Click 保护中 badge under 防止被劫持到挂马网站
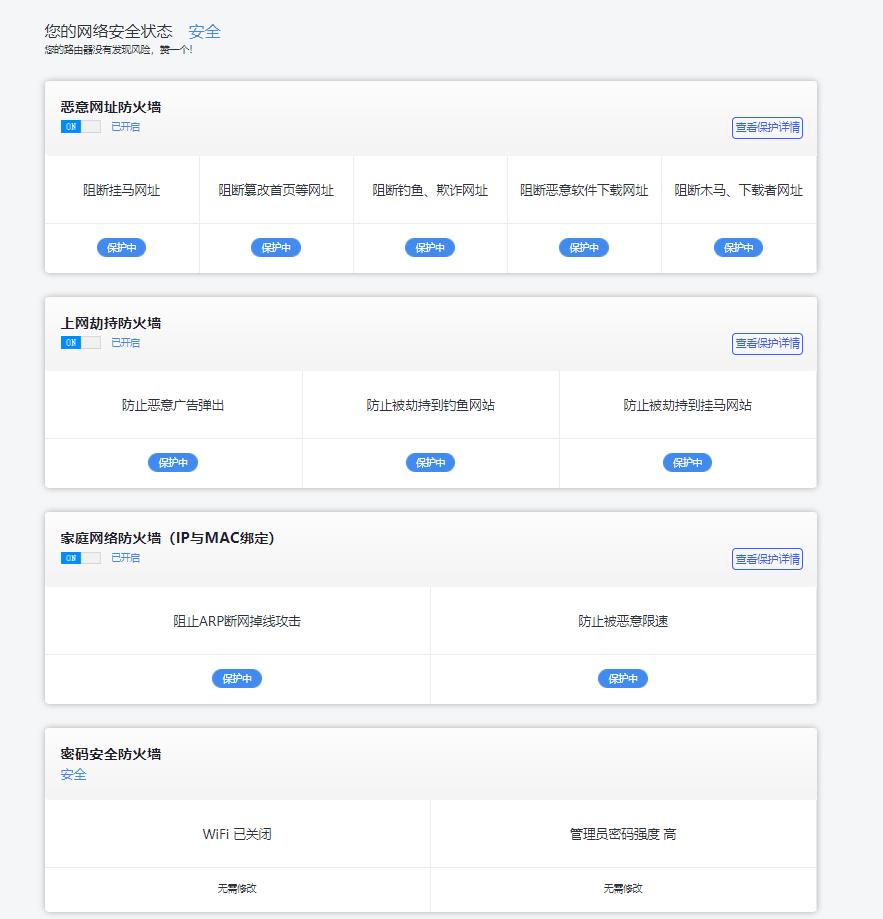Viewport: 883px width, 919px height. coord(687,462)
